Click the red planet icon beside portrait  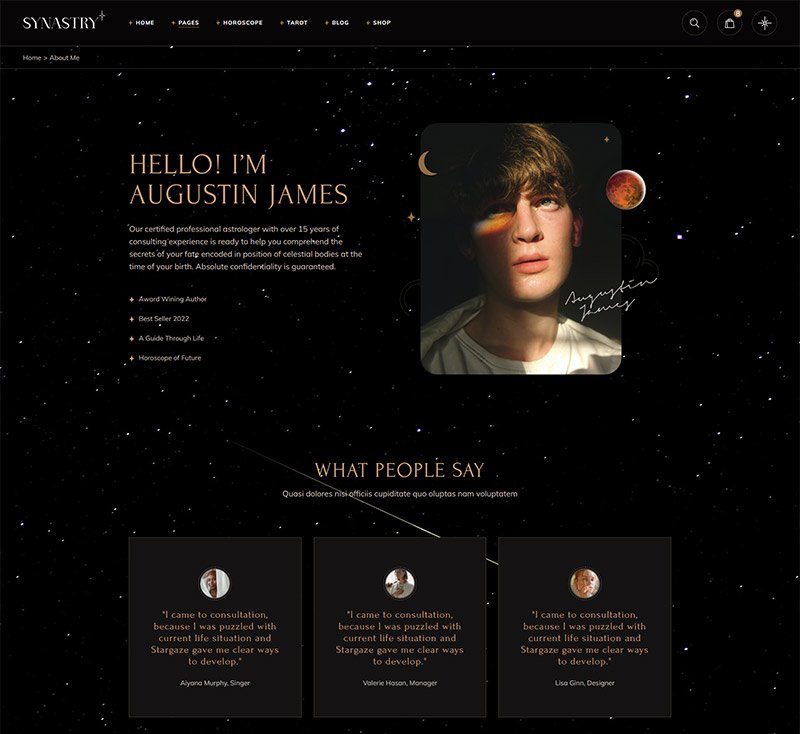coord(626,187)
